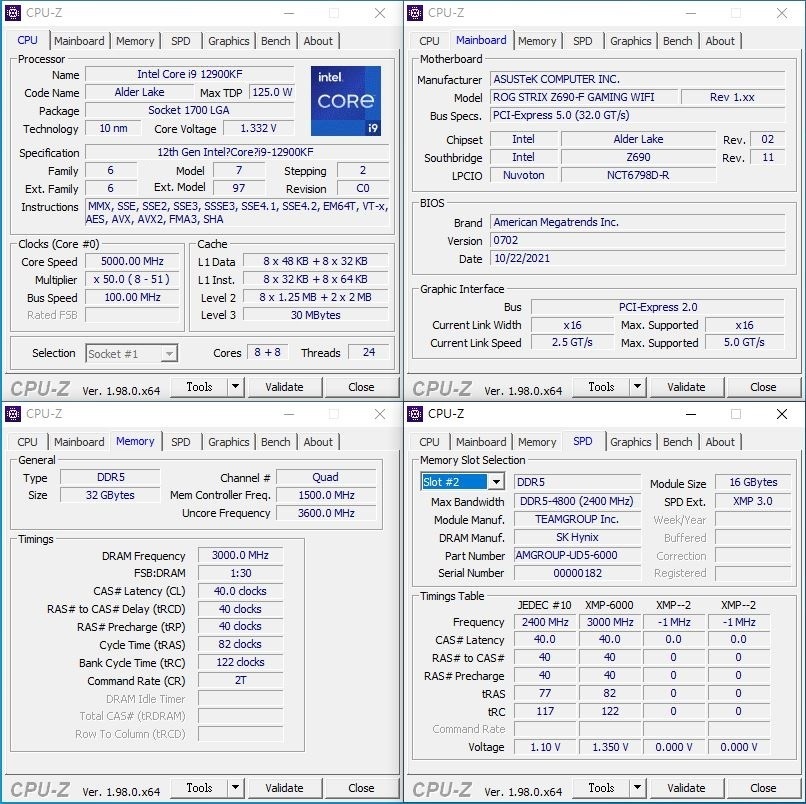Click Close button in Mainboard window

tap(763, 387)
